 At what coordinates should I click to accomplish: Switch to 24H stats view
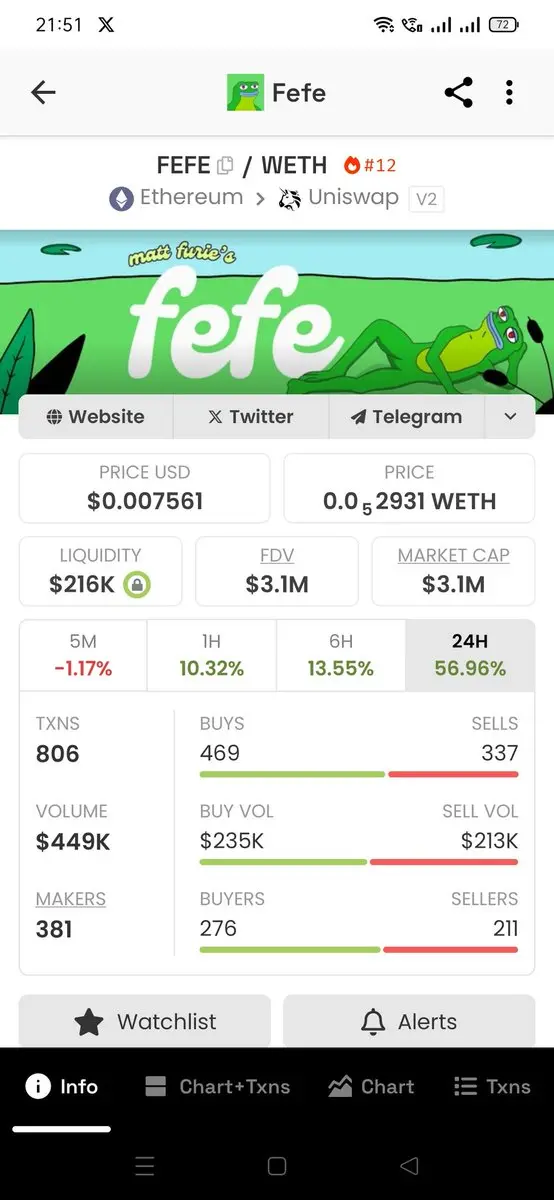pos(470,656)
